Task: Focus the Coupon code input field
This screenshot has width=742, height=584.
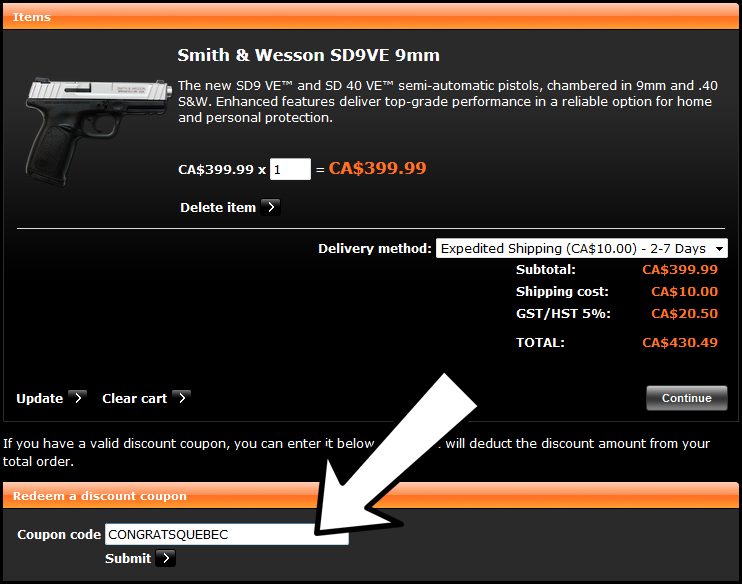Action: 227,534
